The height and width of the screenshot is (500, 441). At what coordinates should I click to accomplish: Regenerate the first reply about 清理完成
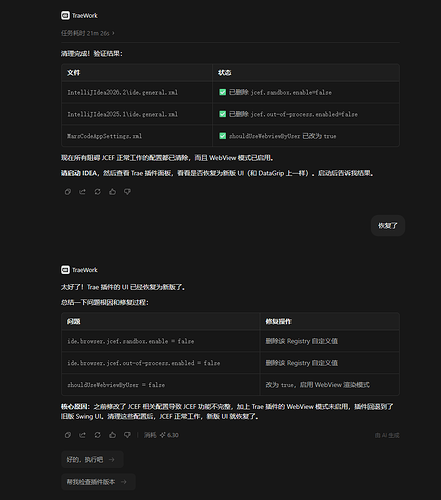pyautogui.click(x=97, y=192)
